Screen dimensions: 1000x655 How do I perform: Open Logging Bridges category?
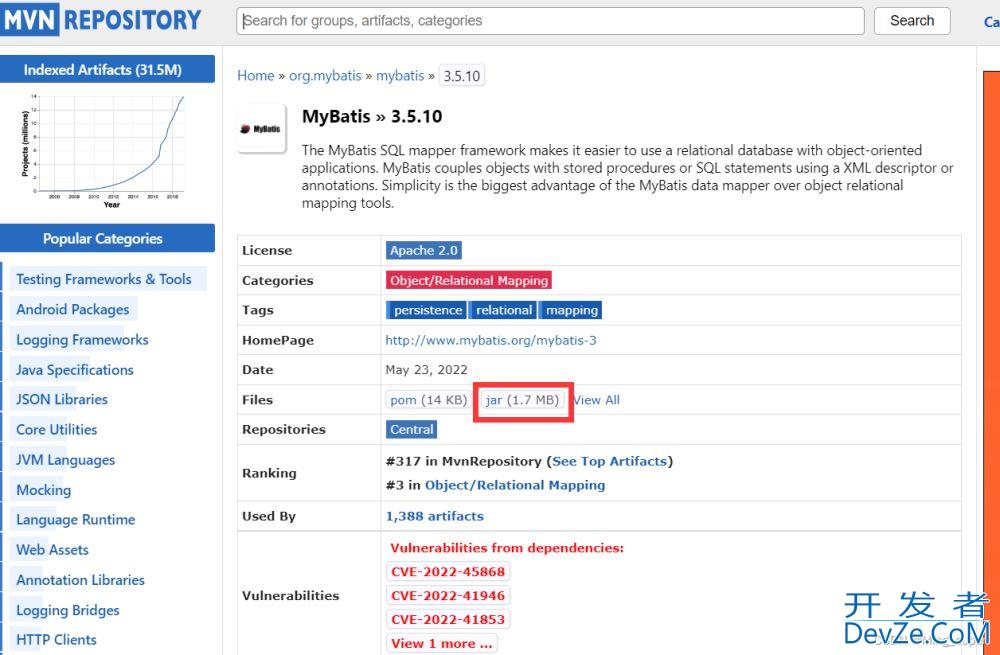pos(68,610)
